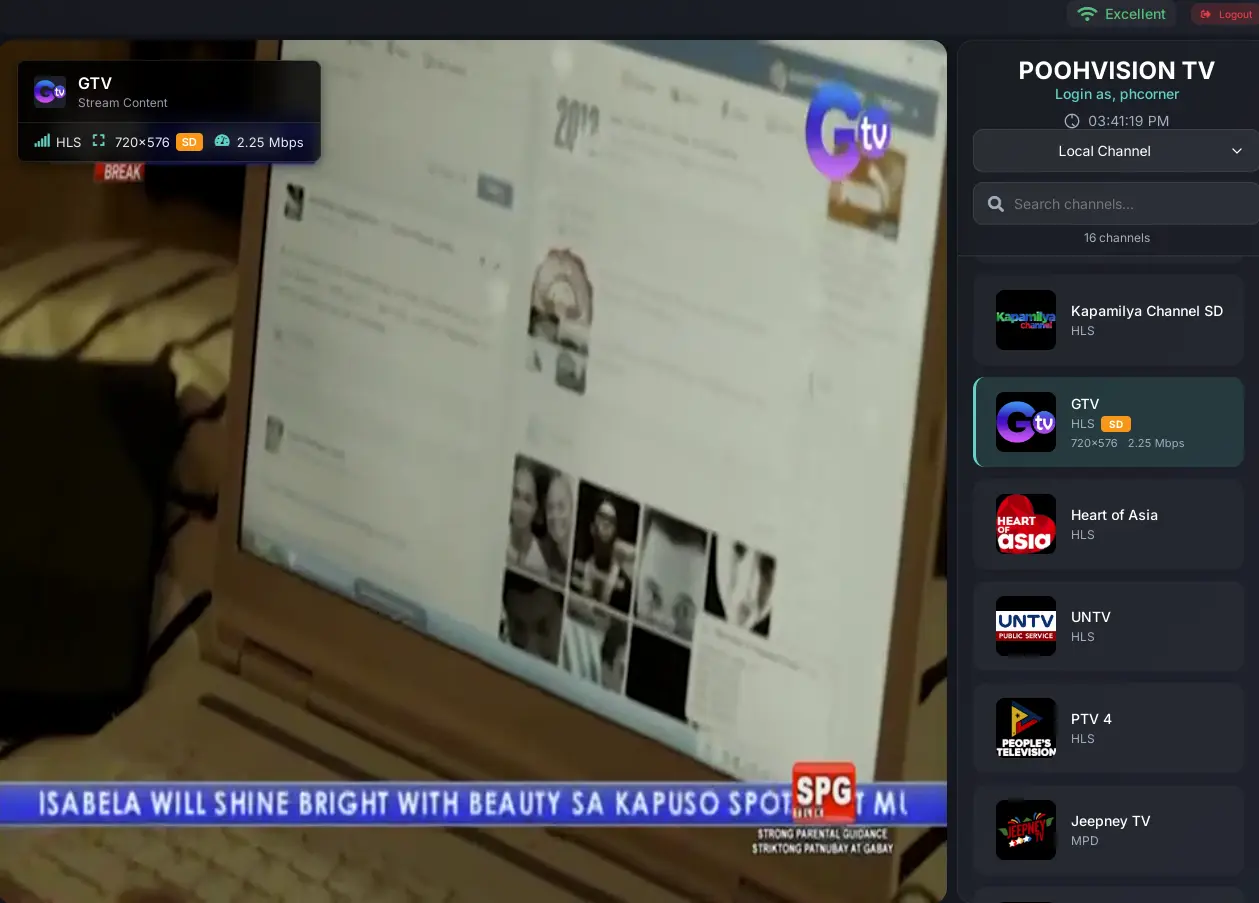Click the UNTV Public Service logo
The image size is (1259, 903).
(1026, 626)
